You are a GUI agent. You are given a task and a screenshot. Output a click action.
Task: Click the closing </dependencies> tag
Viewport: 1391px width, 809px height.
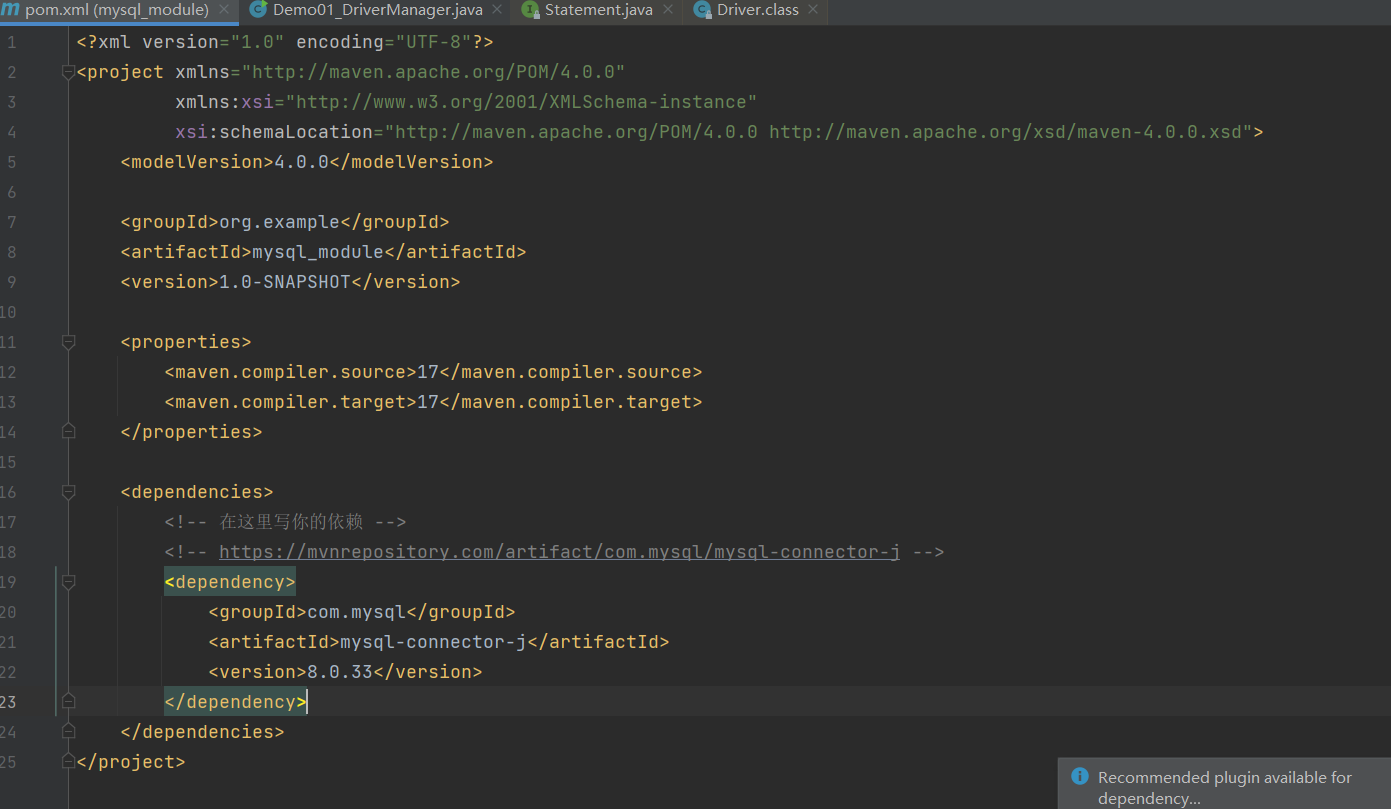202,732
